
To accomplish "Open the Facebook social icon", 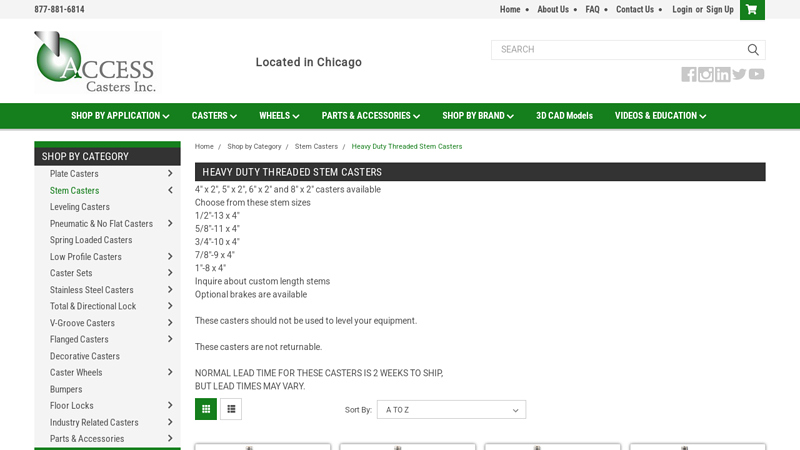I will pyautogui.click(x=689, y=74).
